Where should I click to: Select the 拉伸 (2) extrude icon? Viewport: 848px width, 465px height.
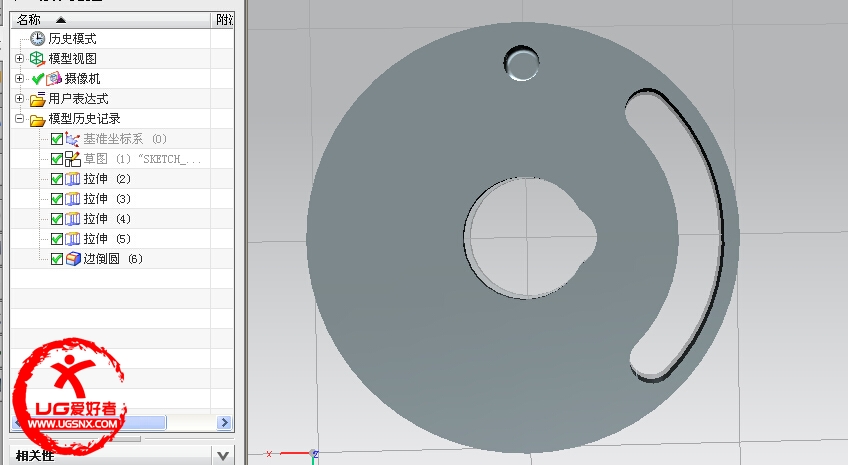pos(72,179)
